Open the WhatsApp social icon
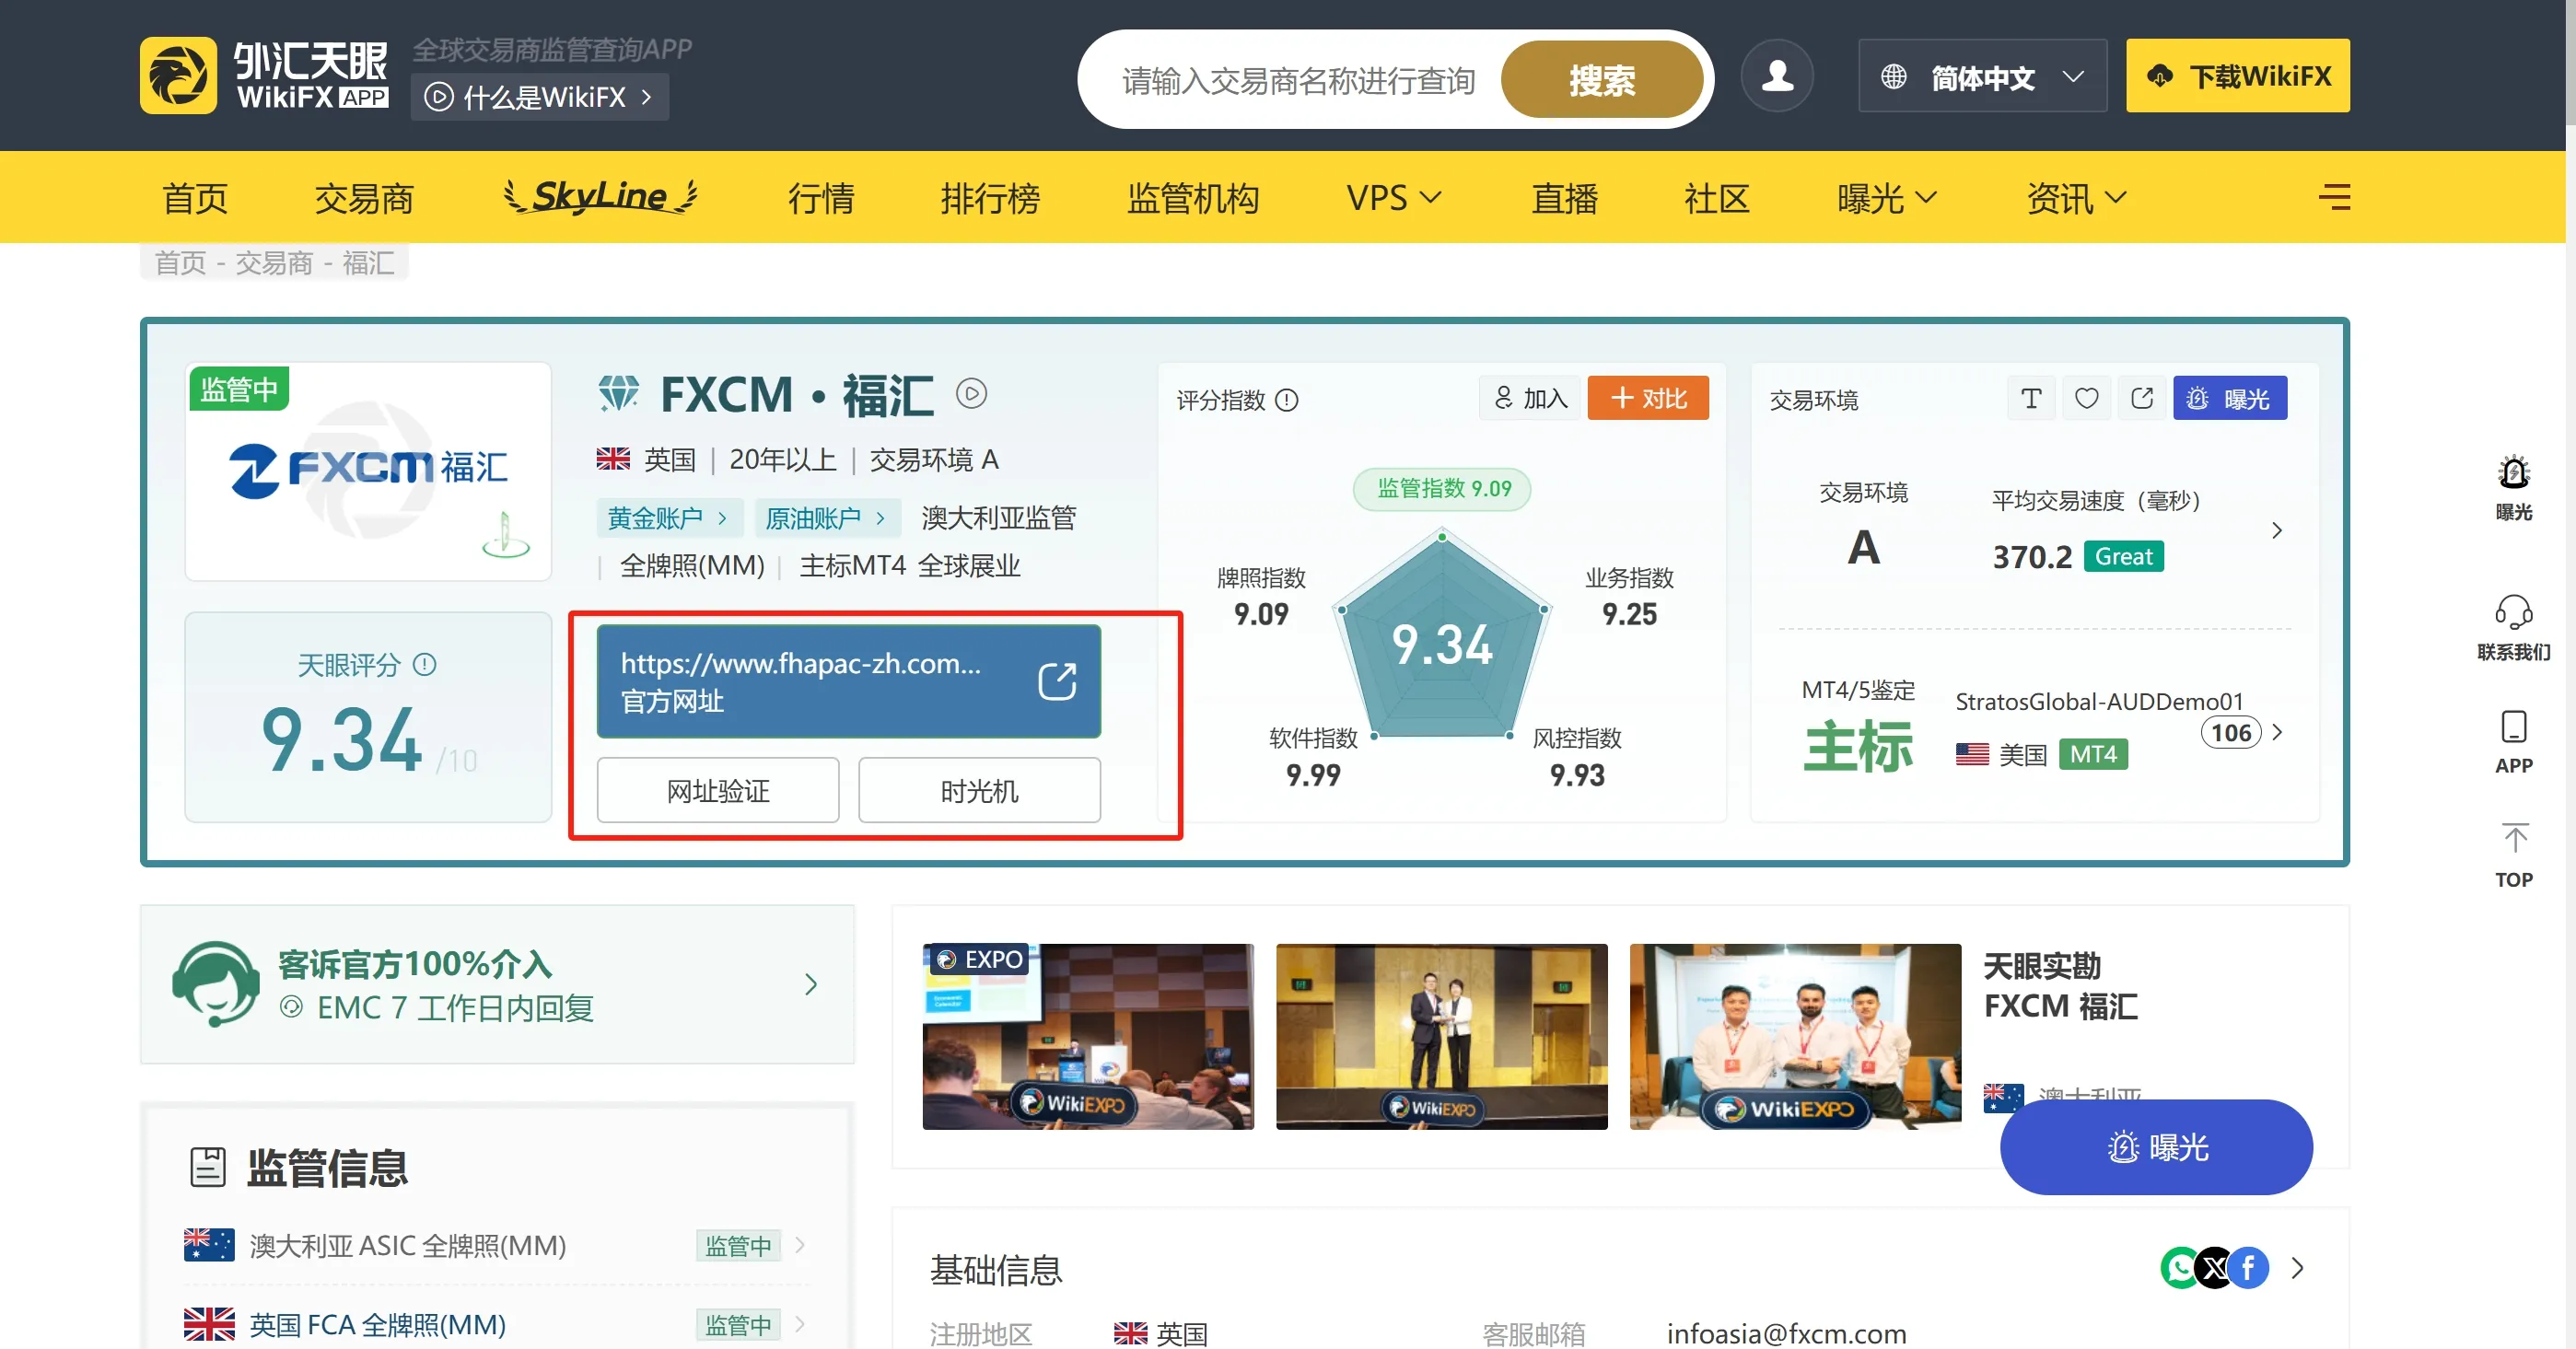2576x1349 pixels. (2180, 1268)
